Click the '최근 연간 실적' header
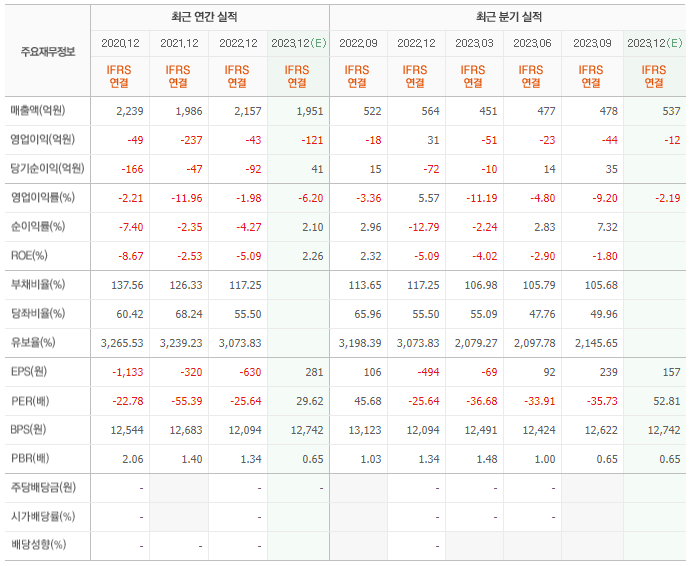The width and height of the screenshot is (694, 566). [x=204, y=17]
